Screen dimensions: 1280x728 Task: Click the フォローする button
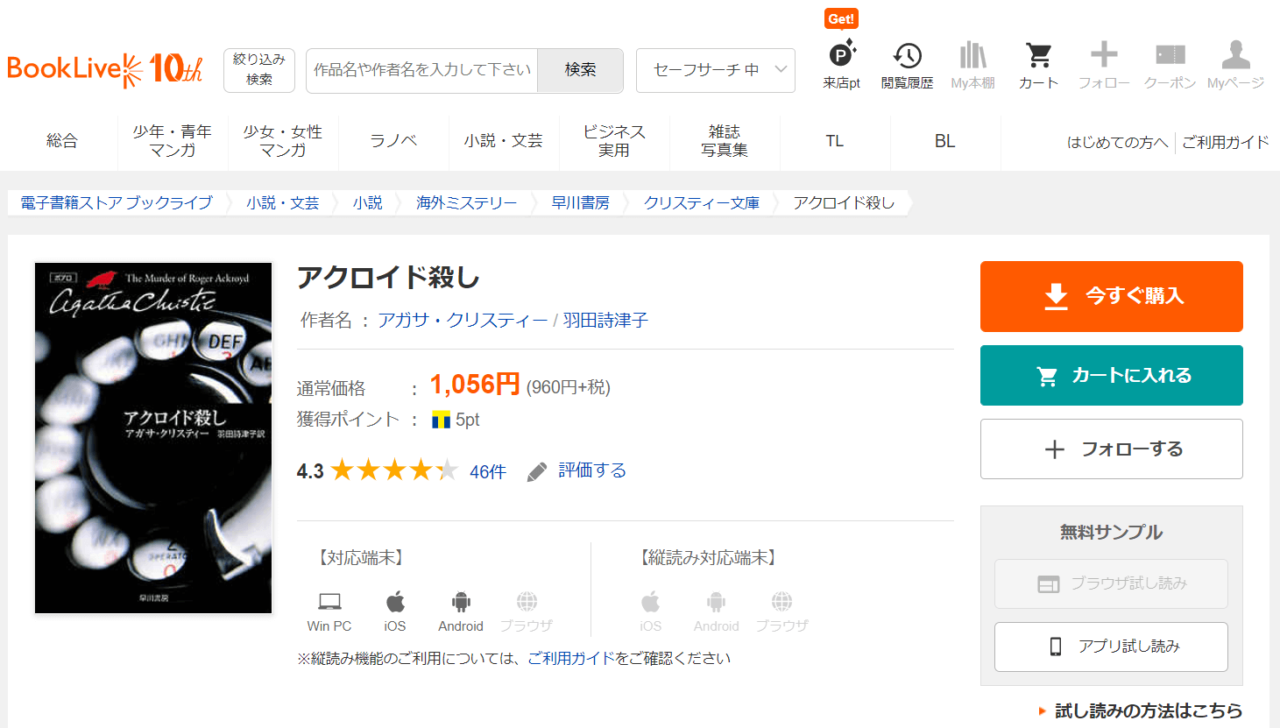click(x=1111, y=449)
